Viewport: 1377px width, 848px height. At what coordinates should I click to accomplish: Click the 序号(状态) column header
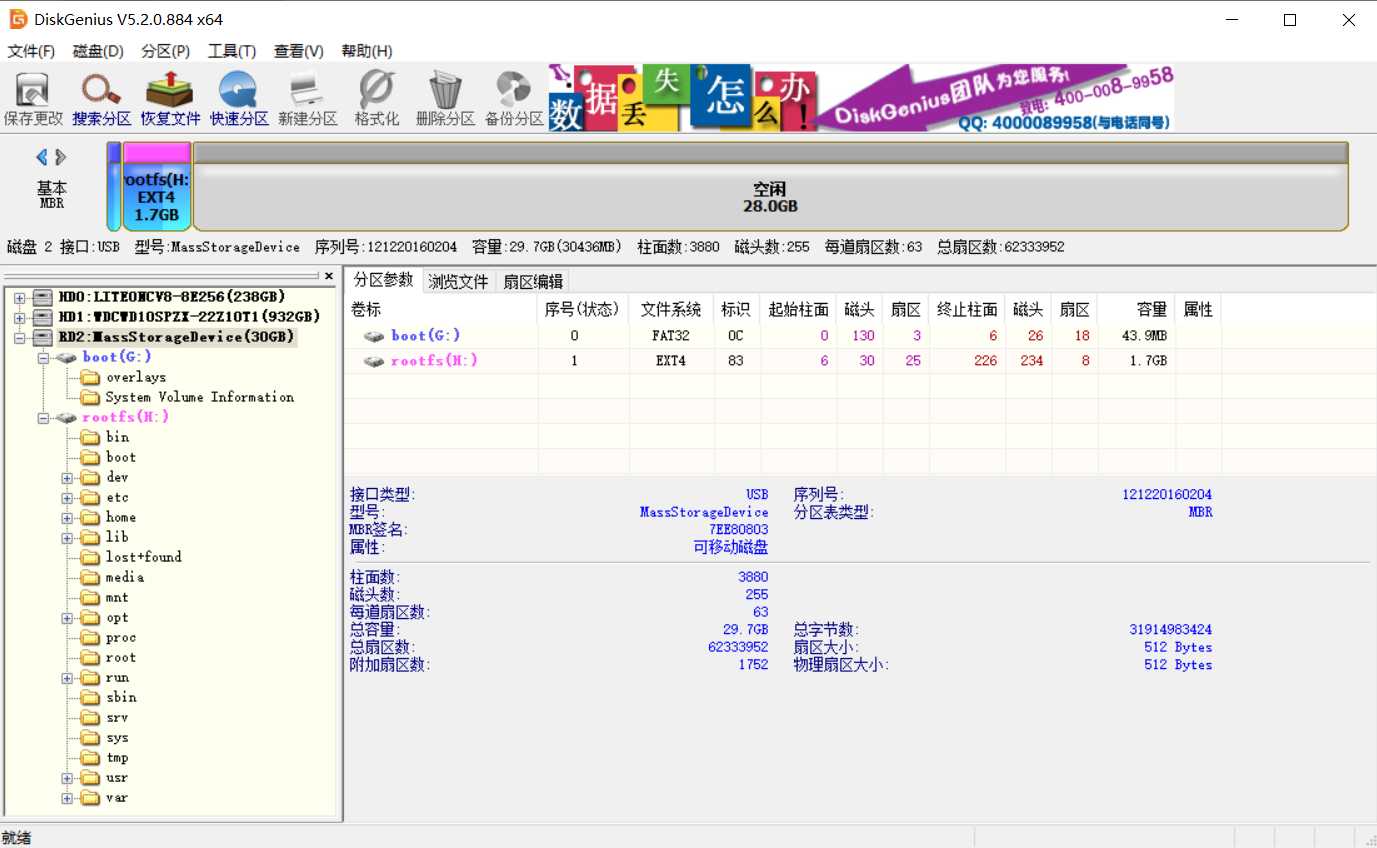[583, 310]
